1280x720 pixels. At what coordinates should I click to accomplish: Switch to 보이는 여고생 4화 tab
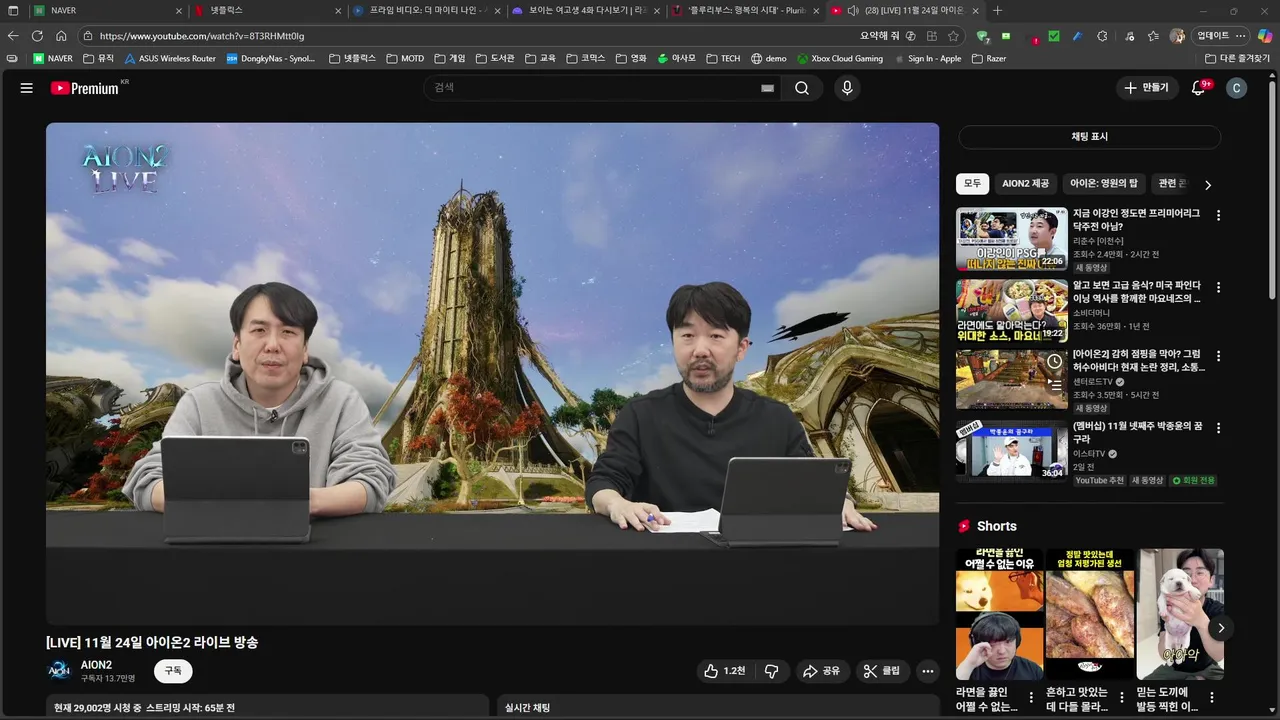click(x=585, y=11)
